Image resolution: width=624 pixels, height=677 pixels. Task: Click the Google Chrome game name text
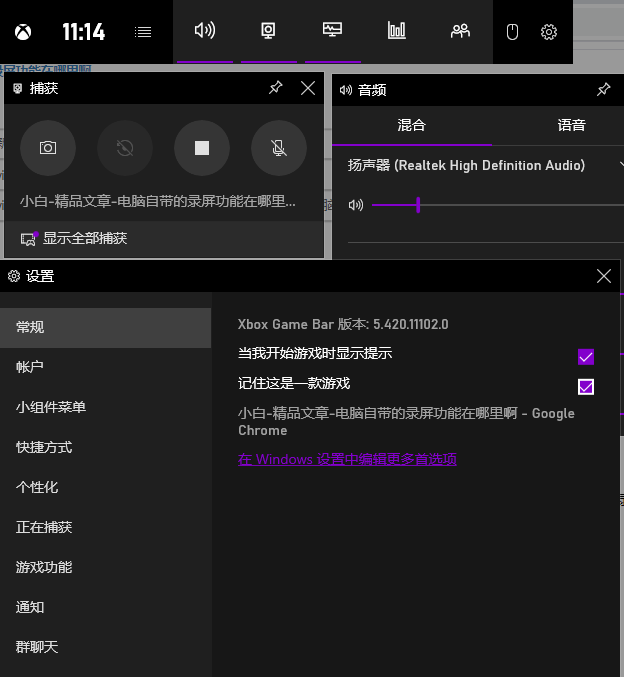point(406,422)
